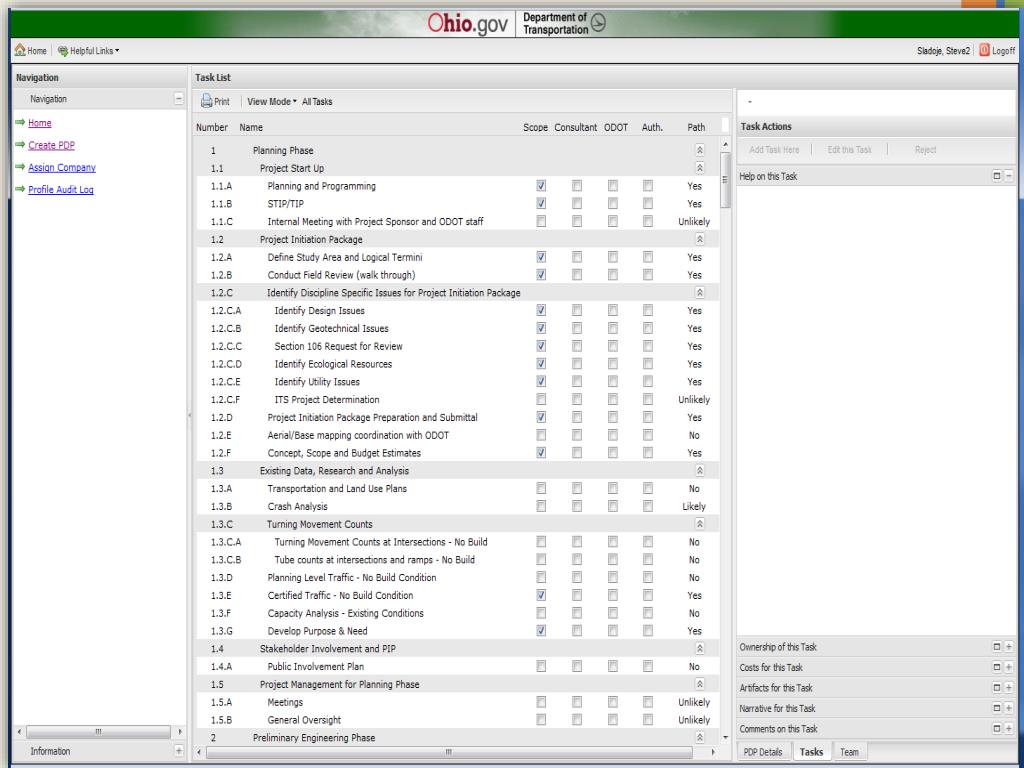Click the Print icon in Task List
Image resolution: width=1024 pixels, height=768 pixels.
pos(206,101)
